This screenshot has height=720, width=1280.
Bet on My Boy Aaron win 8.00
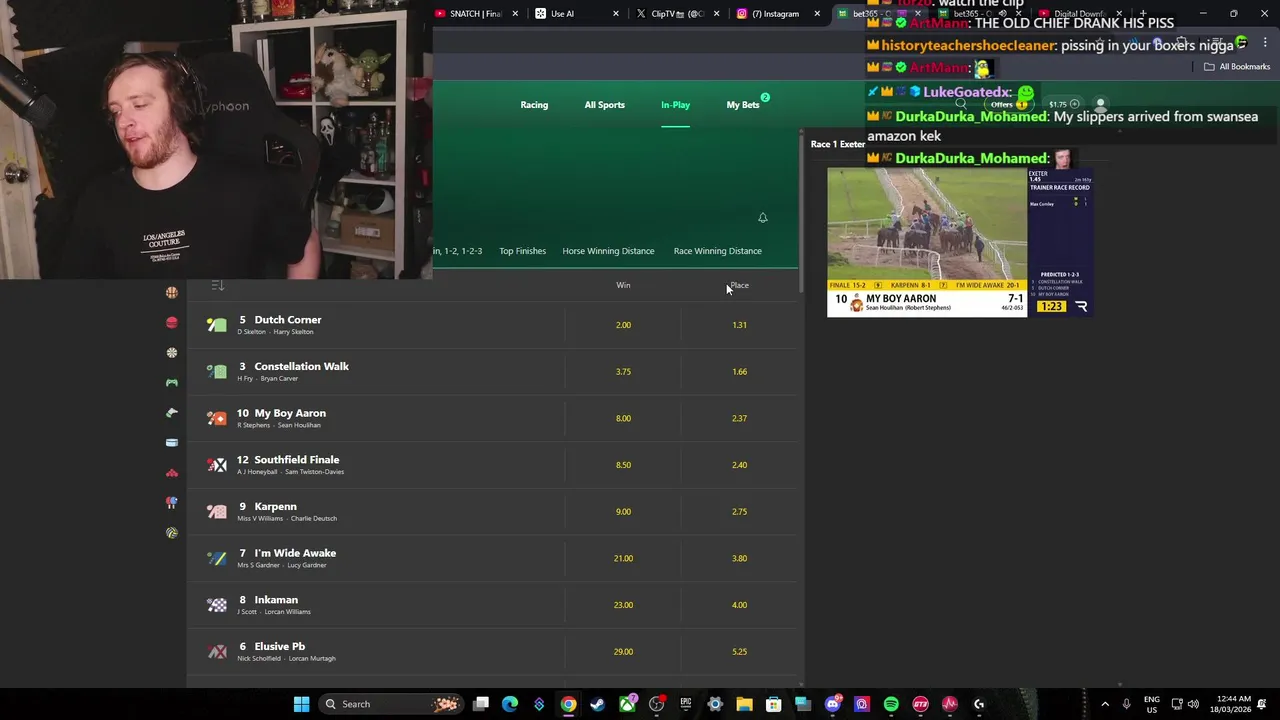(x=623, y=418)
